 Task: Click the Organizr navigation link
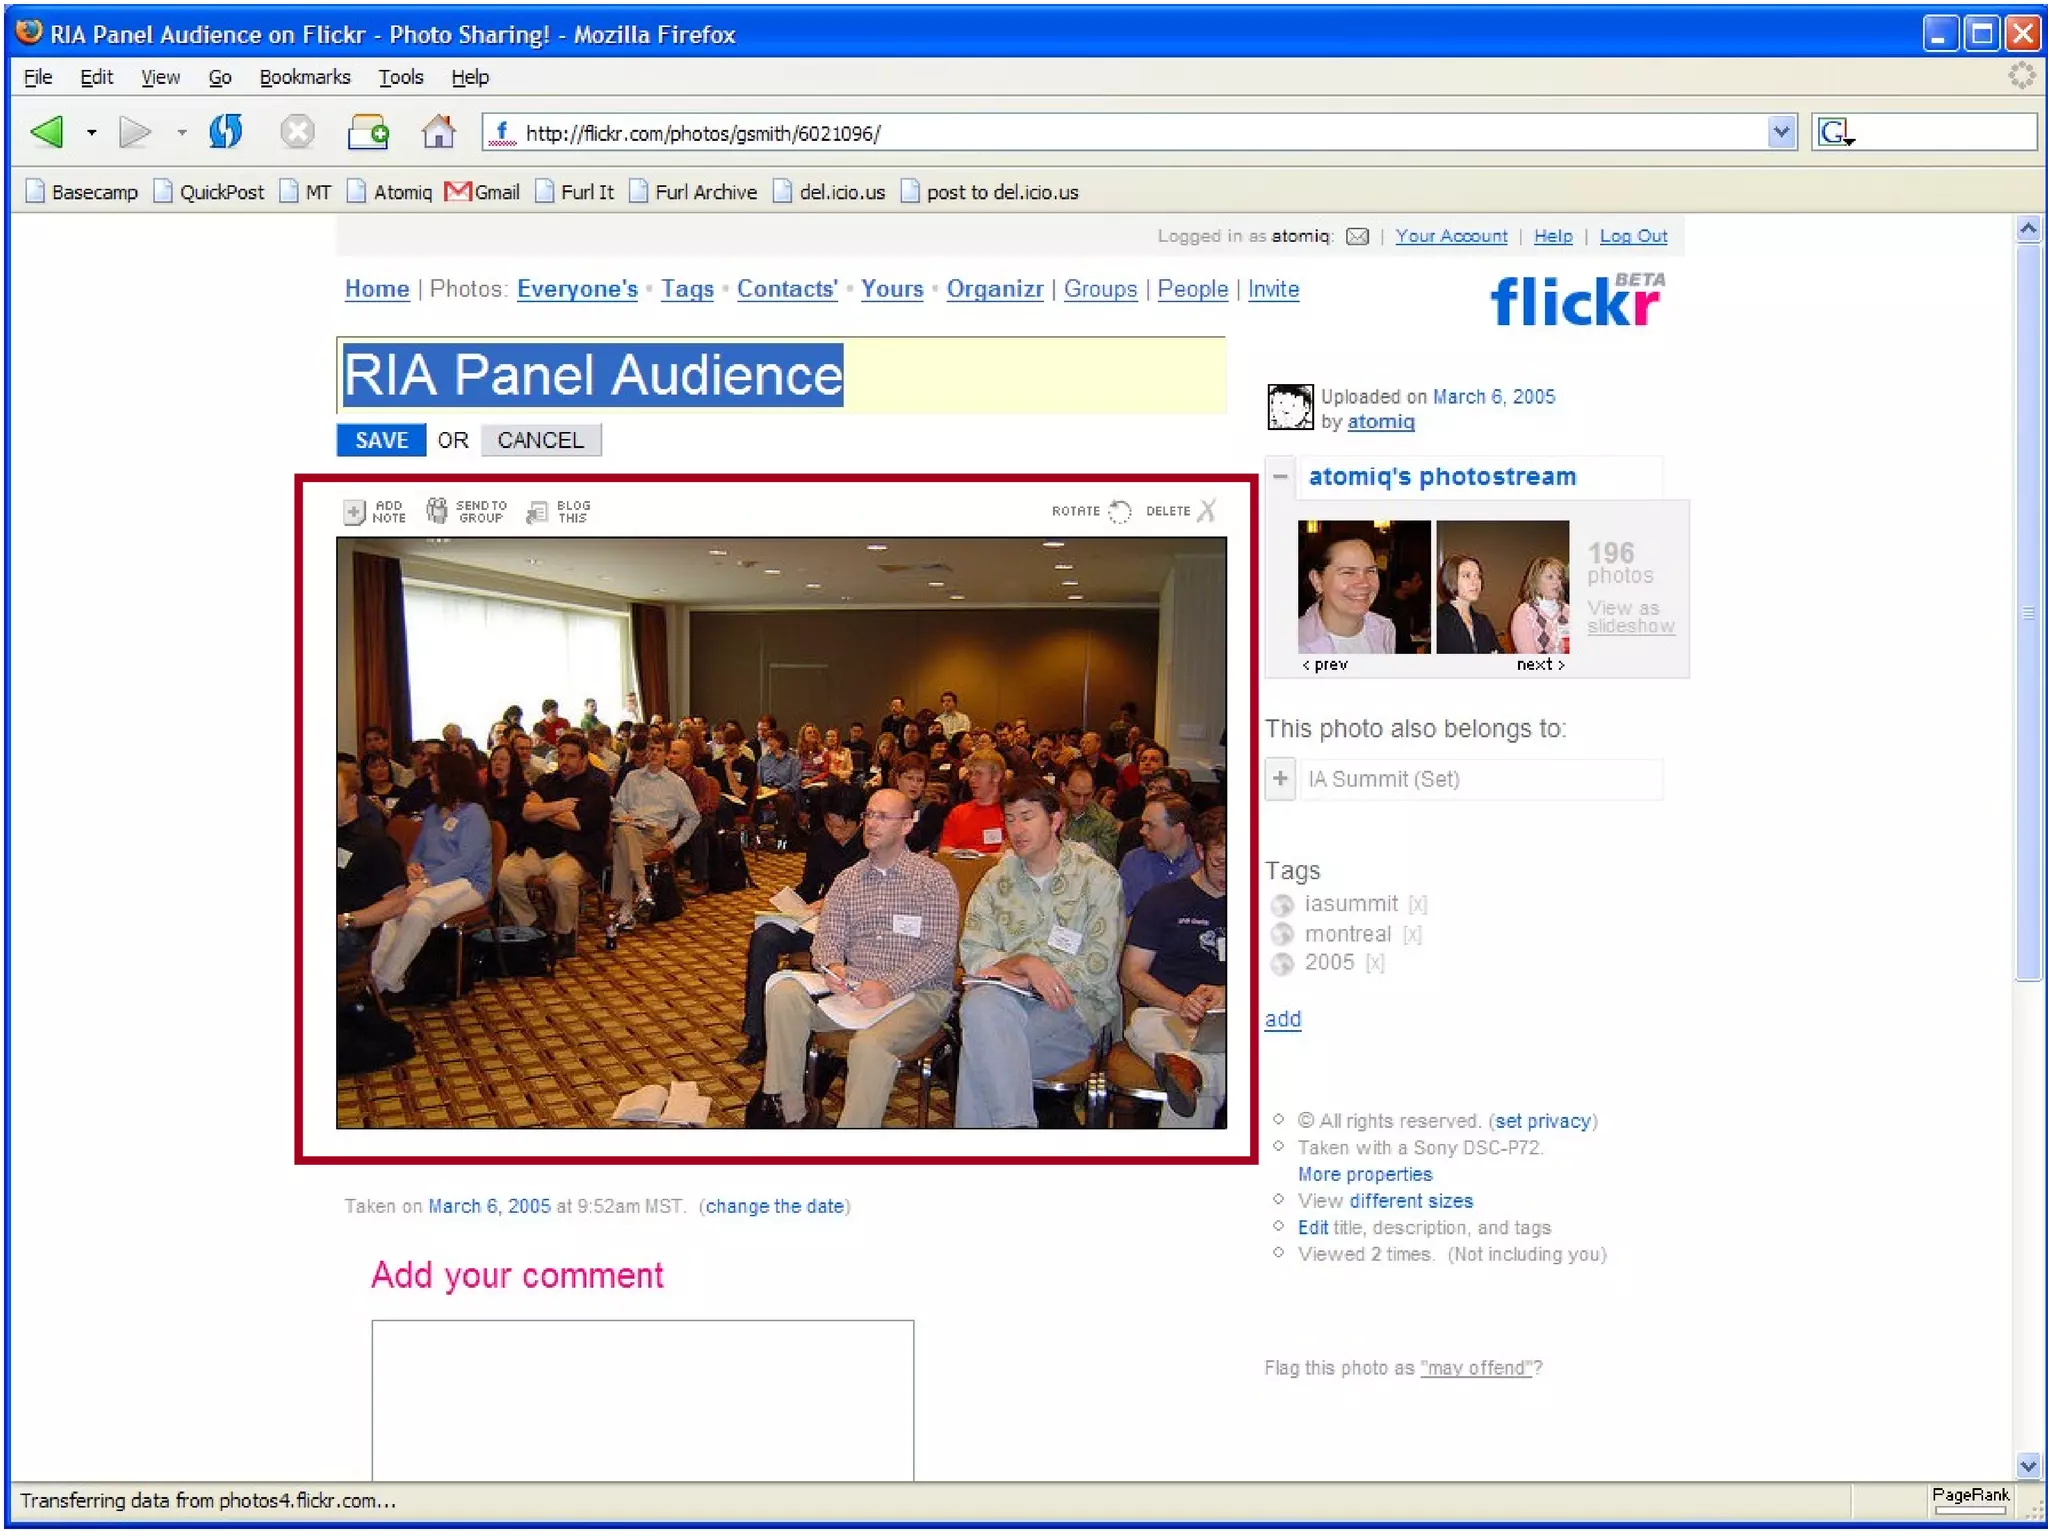pyautogui.click(x=994, y=289)
